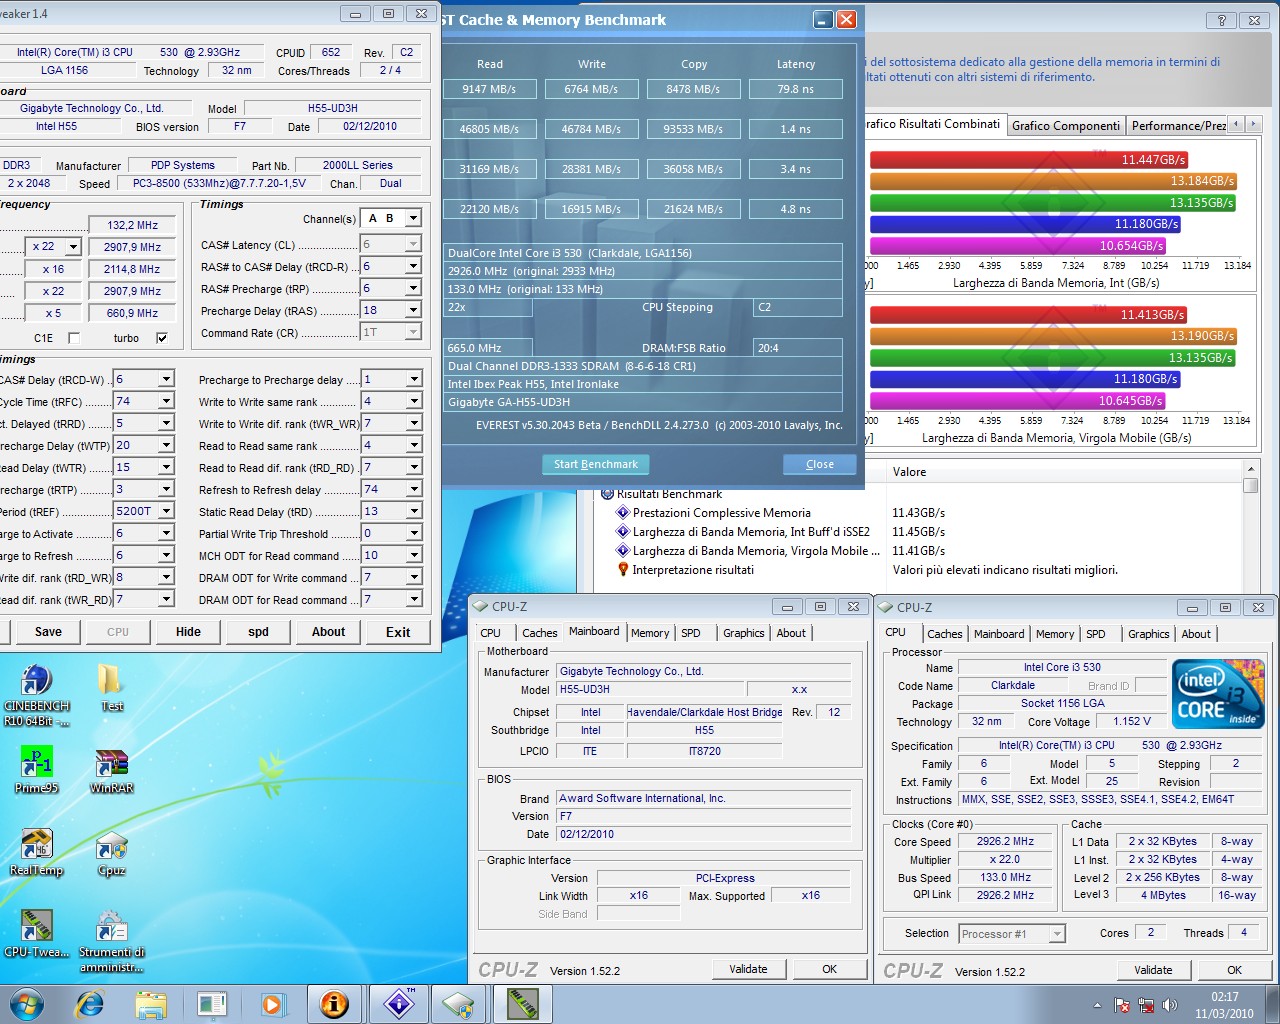Switch to the memory benchmark diamond taskbar icon

[399, 1004]
